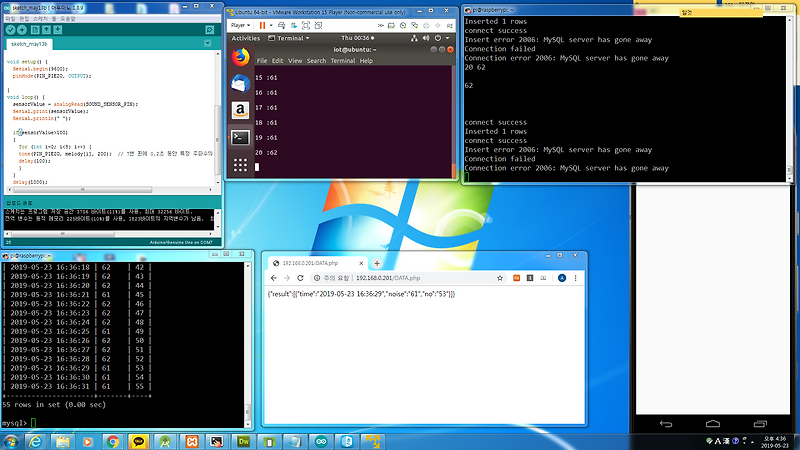The image size is (800, 450).
Task: Tap the Android recent apps button
Action: 760,424
